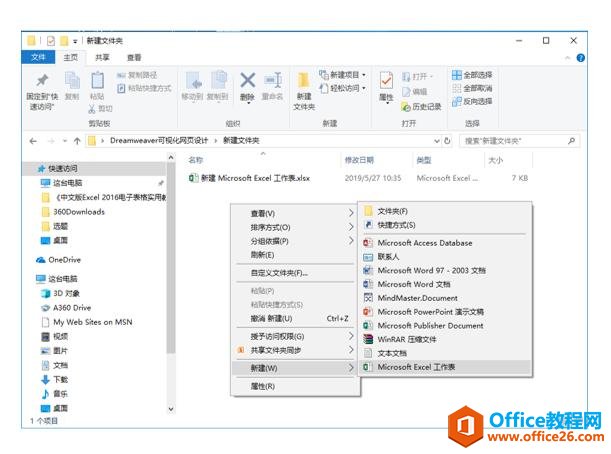The width and height of the screenshot is (611, 454).
Task: Open Properties icon in ribbon
Action: click(x=386, y=81)
